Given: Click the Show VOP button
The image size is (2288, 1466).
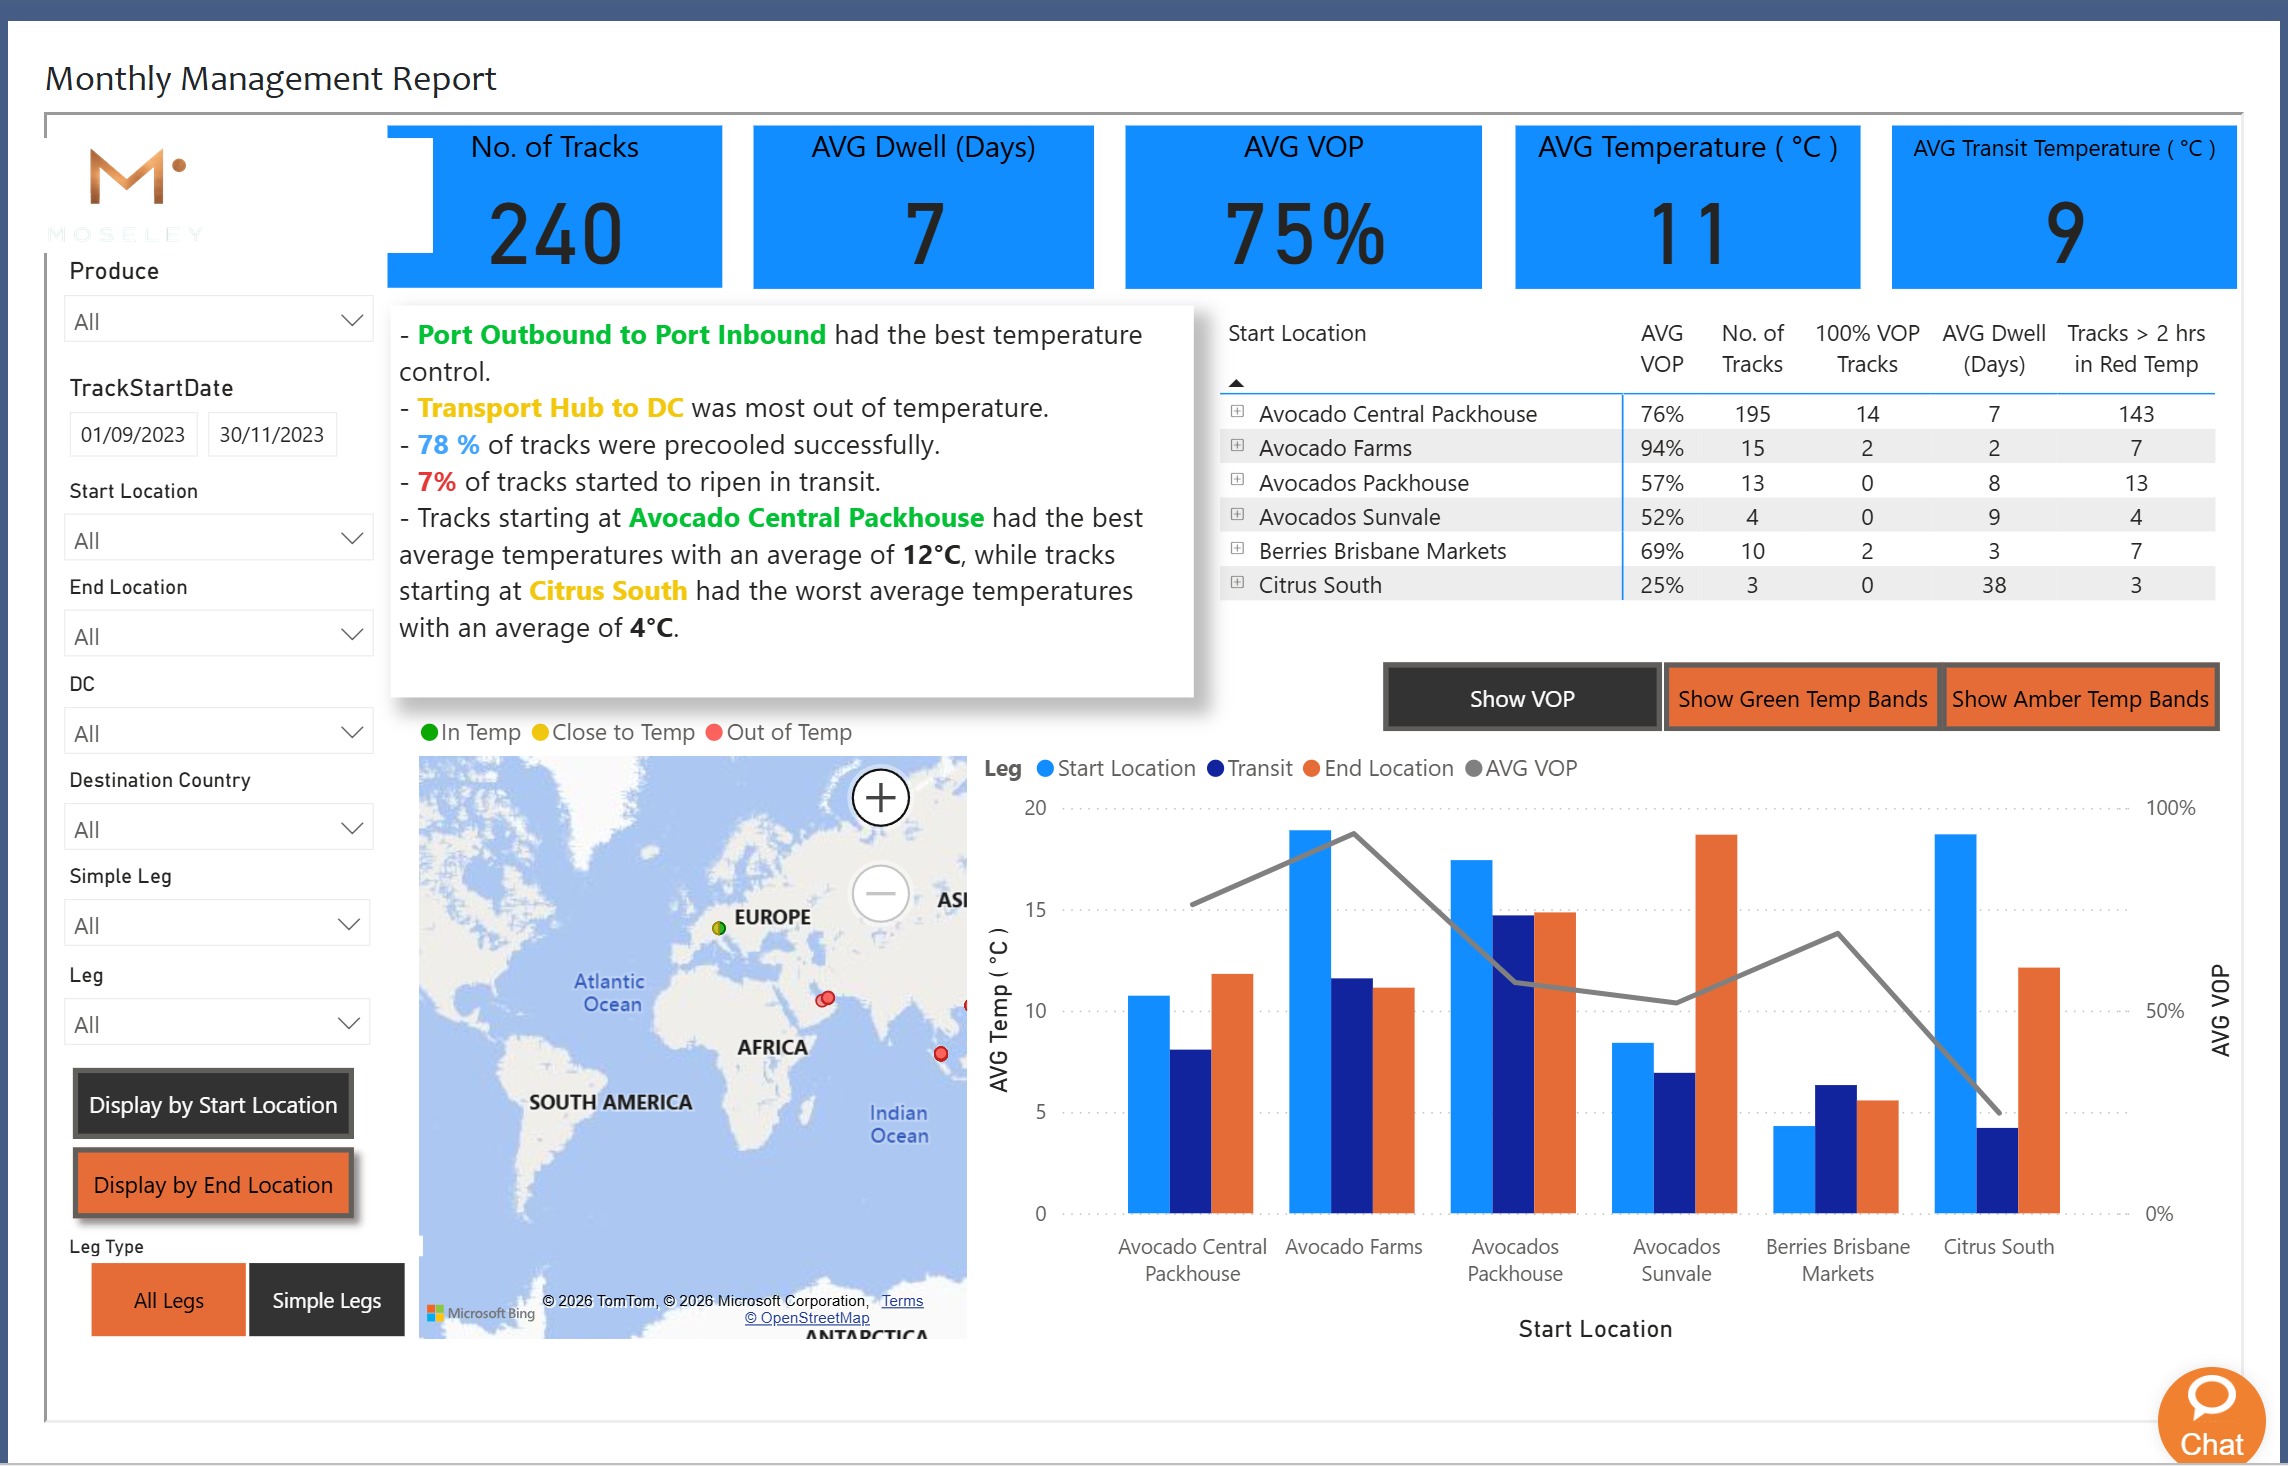Looking at the screenshot, I should (1522, 698).
